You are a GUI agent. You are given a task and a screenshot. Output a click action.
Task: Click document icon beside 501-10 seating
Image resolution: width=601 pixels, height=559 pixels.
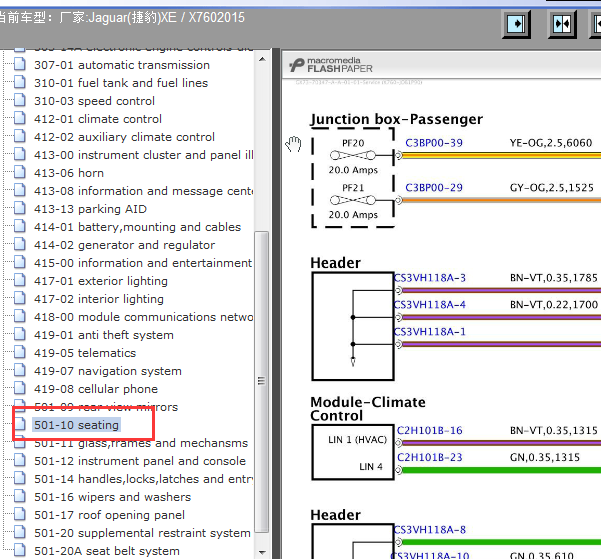point(20,424)
